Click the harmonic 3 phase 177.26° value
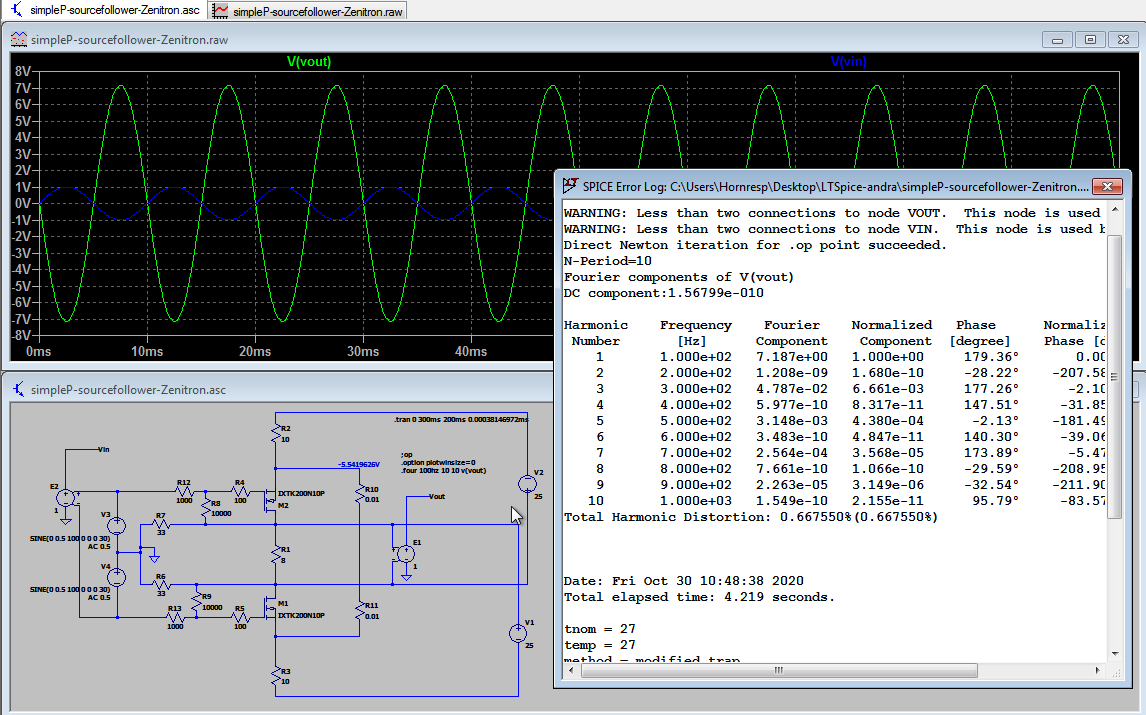 coord(990,389)
